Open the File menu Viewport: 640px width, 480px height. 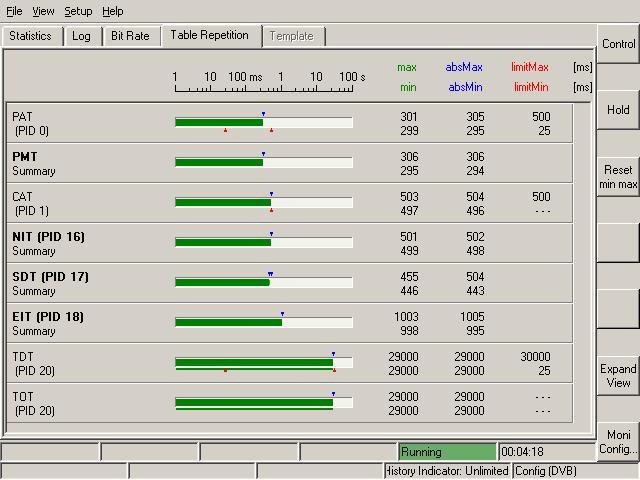(14, 11)
